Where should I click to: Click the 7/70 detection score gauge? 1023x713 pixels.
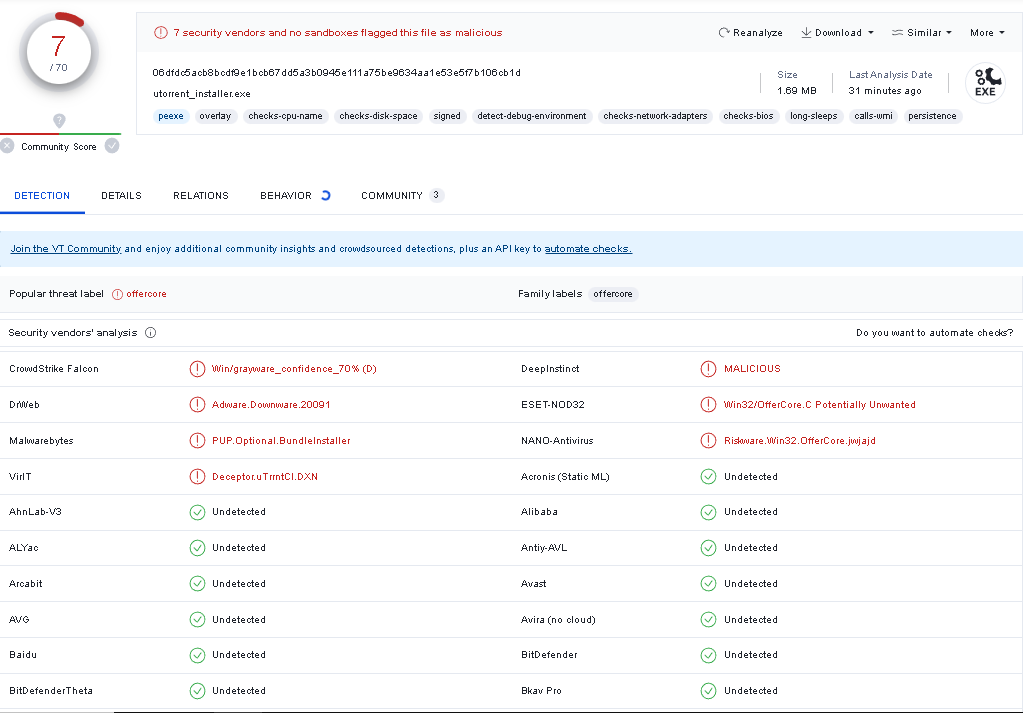point(58,51)
